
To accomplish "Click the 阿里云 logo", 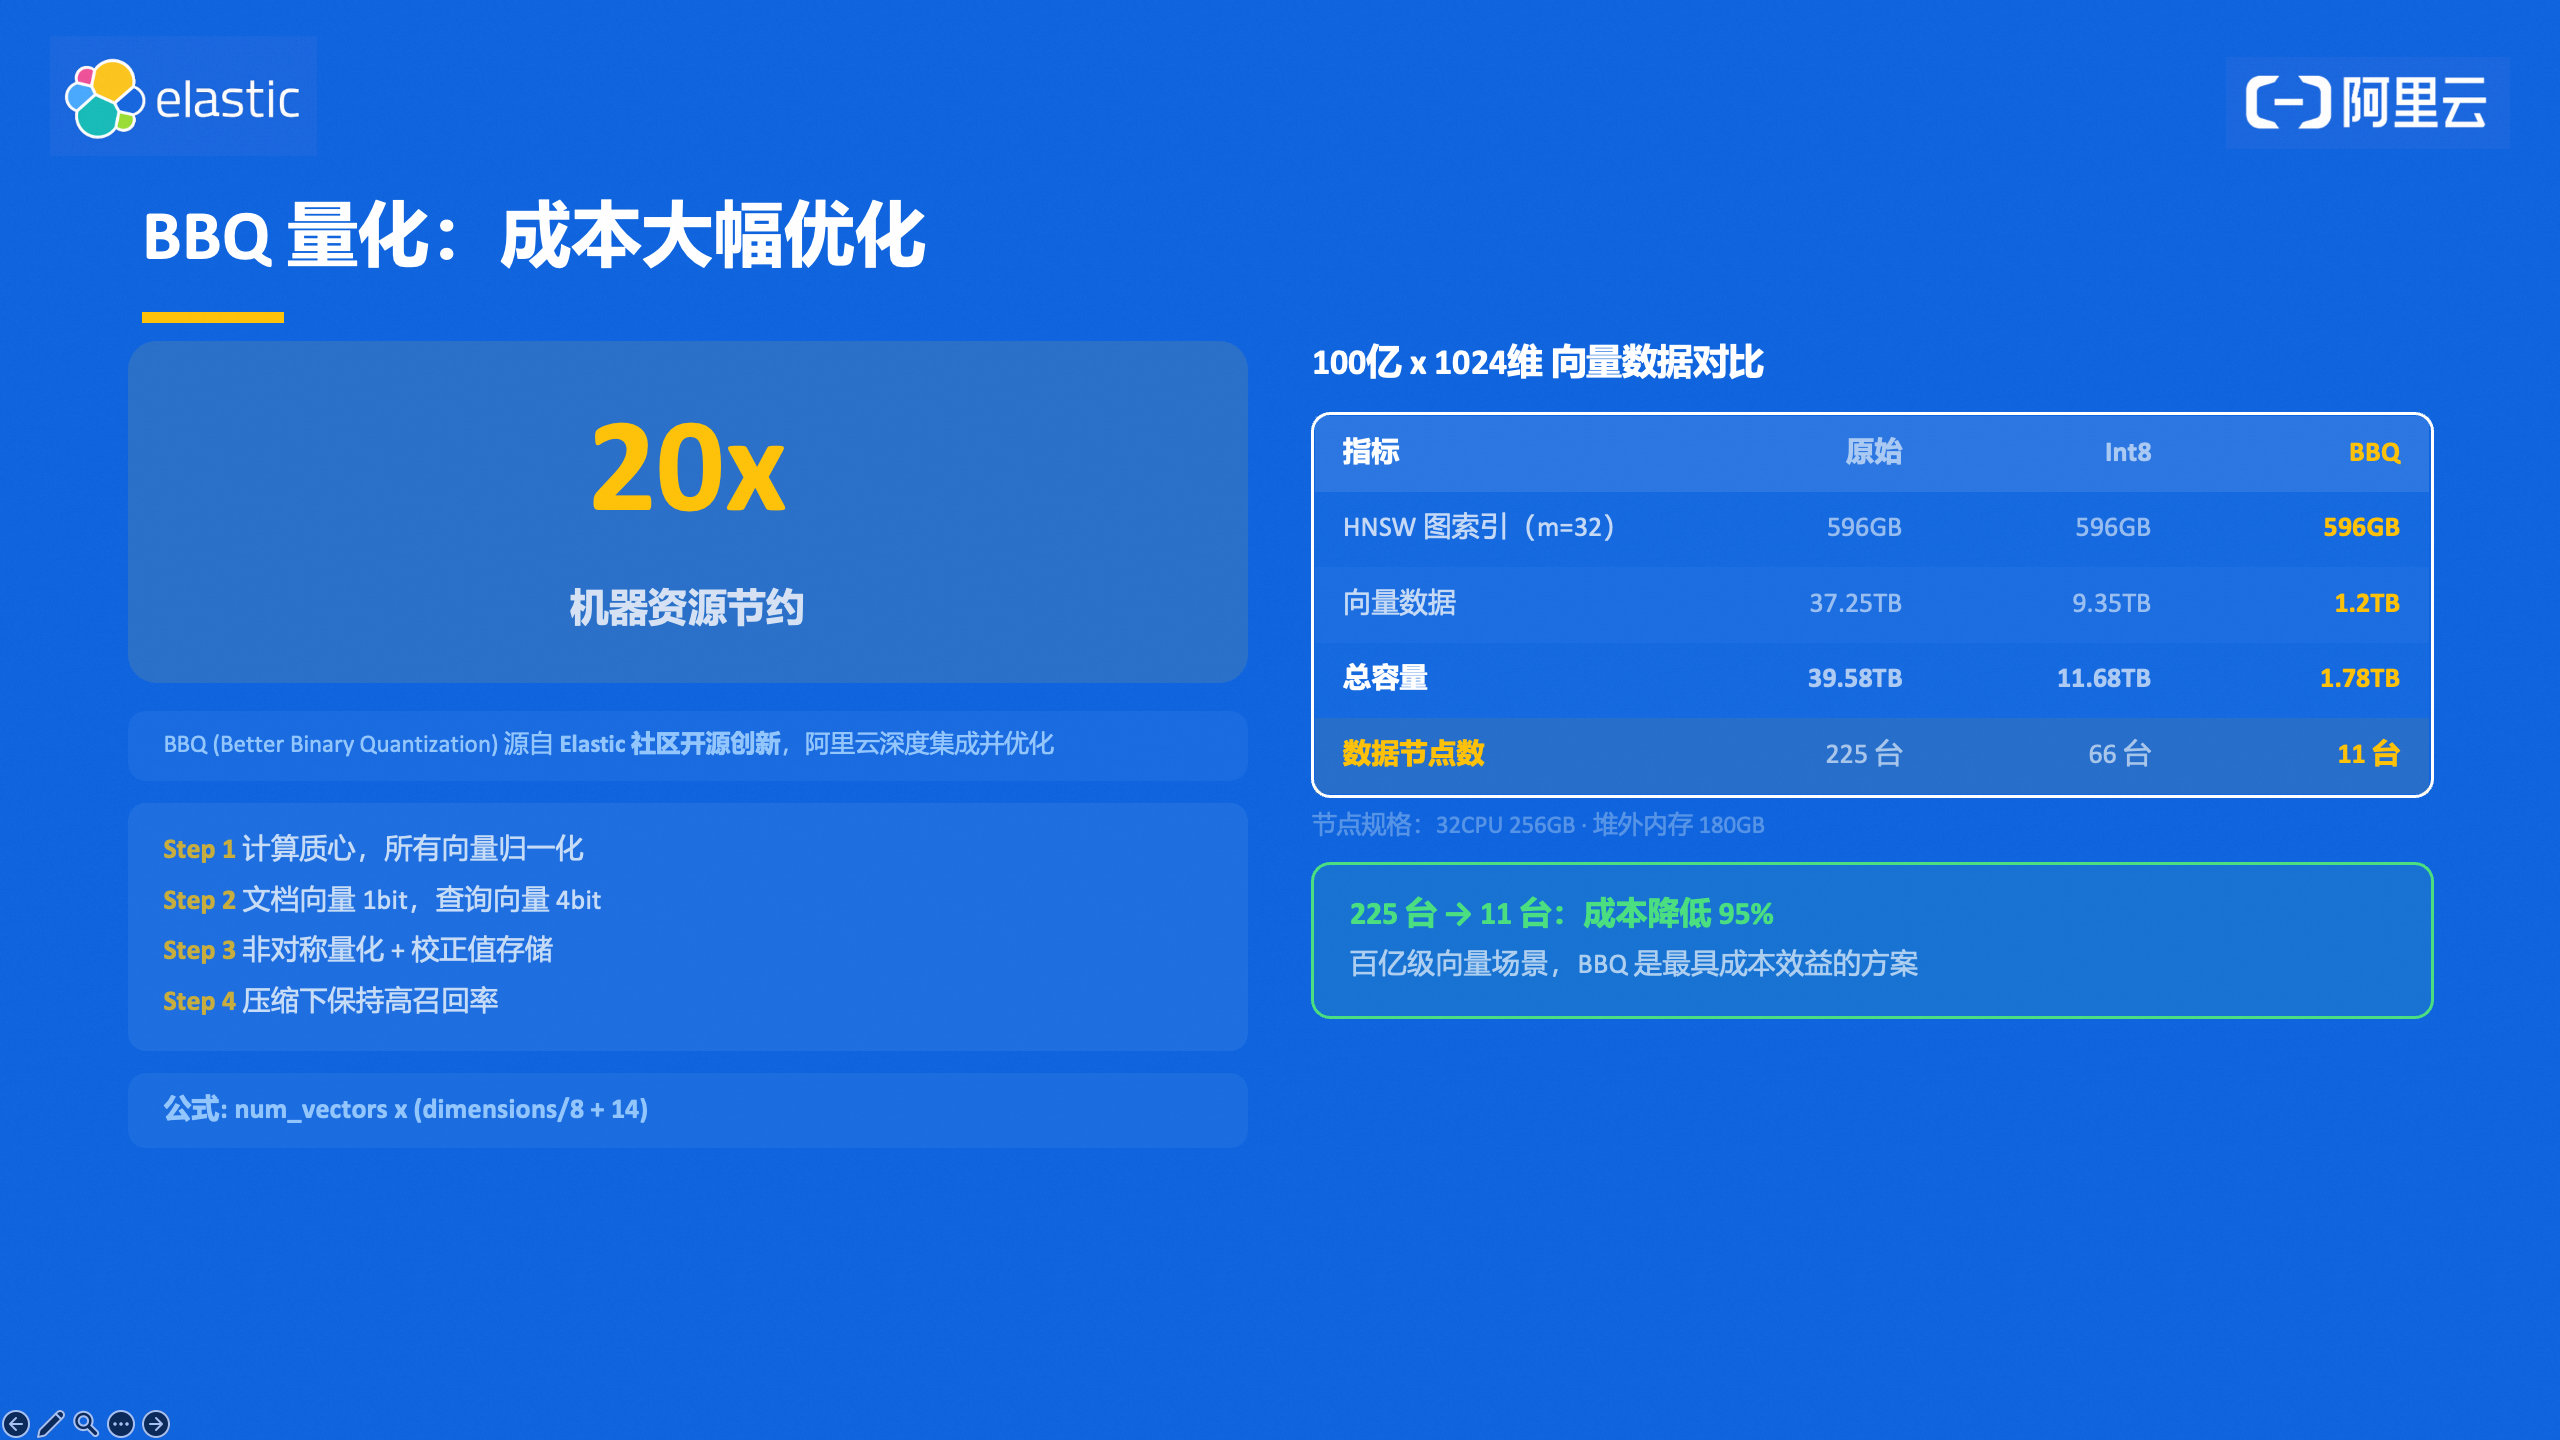I will (2366, 102).
